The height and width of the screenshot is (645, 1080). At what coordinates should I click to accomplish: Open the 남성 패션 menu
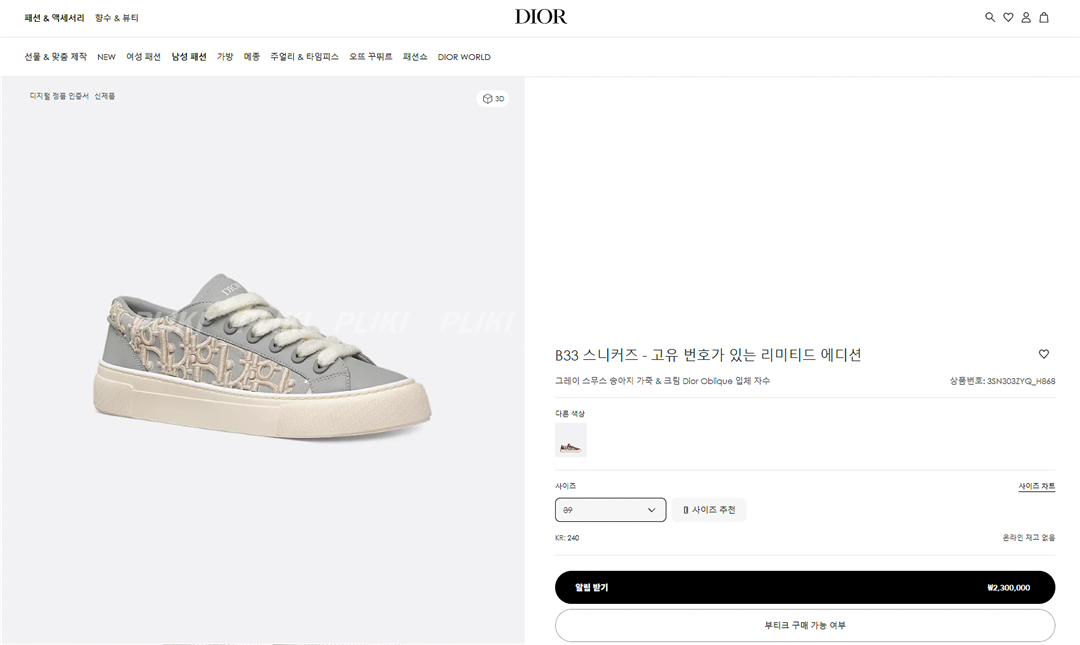(x=189, y=57)
